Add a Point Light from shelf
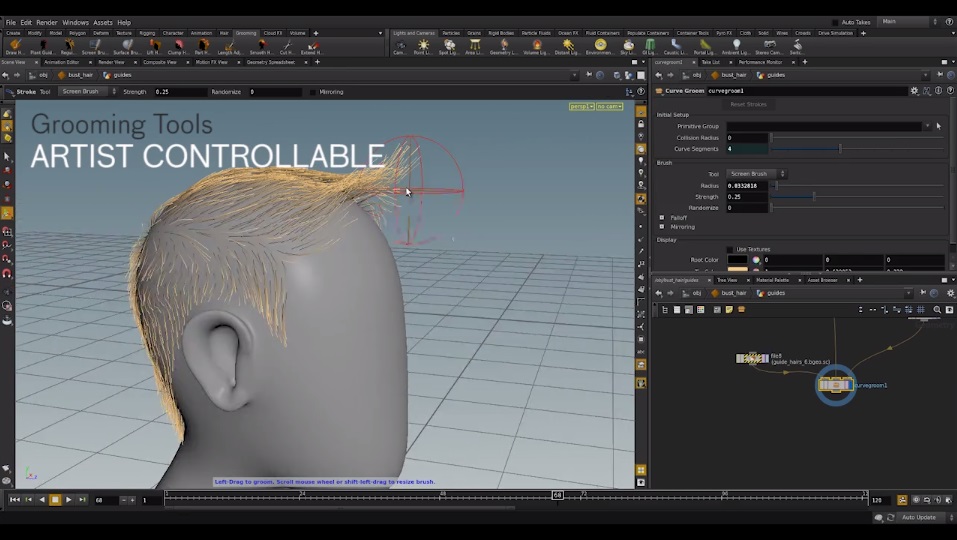The image size is (957, 540). (424, 46)
